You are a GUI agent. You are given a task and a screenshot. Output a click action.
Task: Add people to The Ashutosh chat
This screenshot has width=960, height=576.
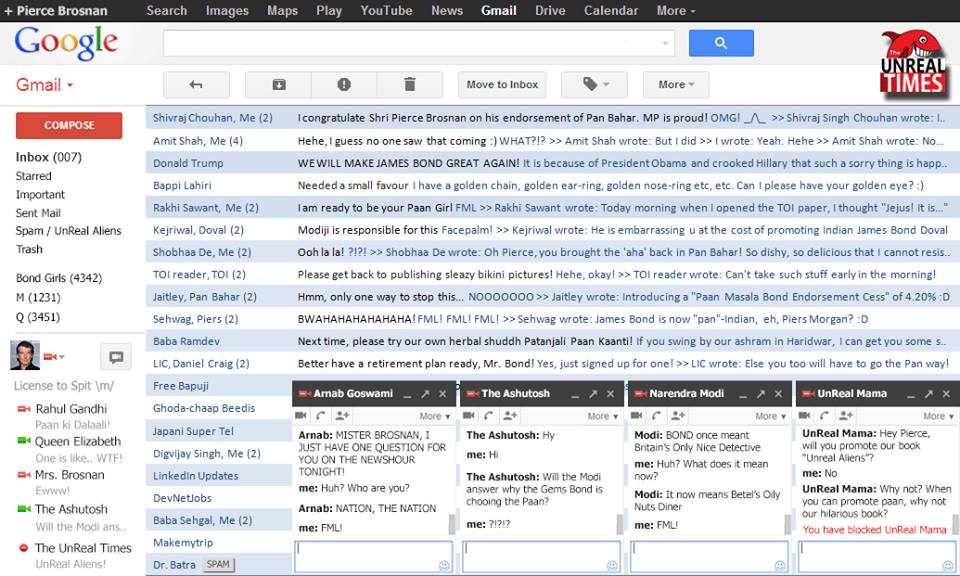pyautogui.click(x=510, y=416)
